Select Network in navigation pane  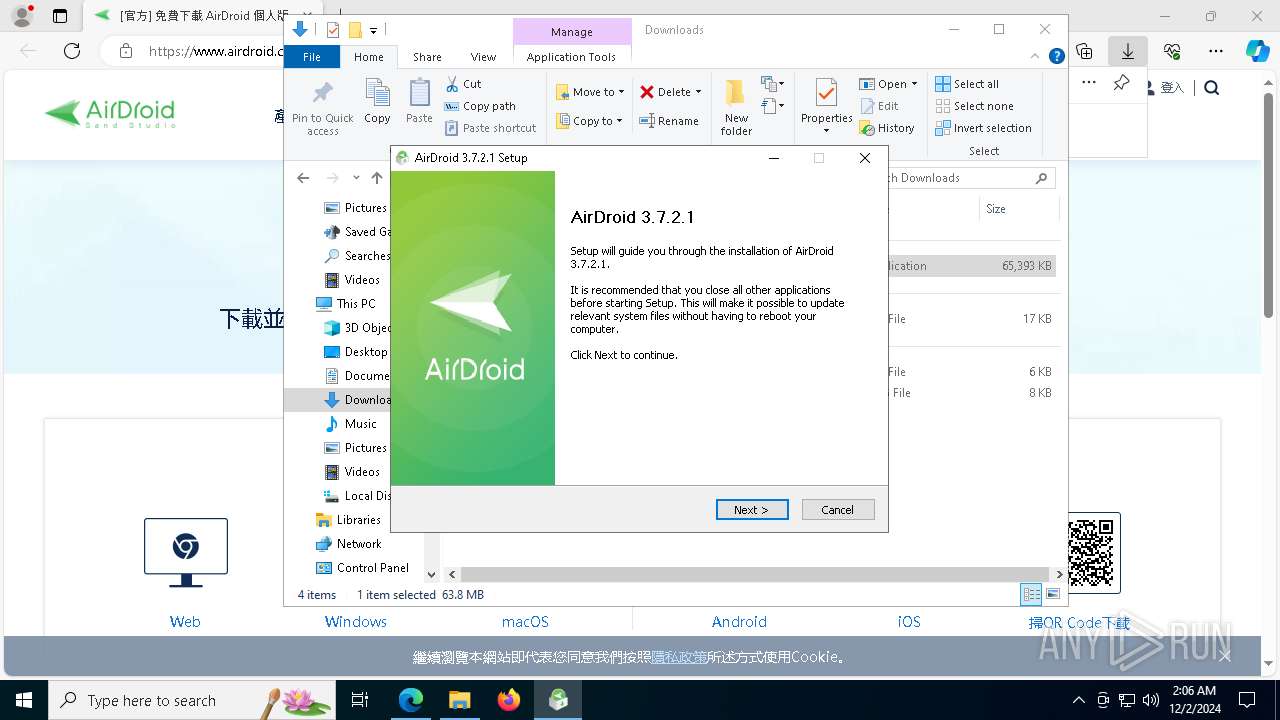pyautogui.click(x=348, y=544)
